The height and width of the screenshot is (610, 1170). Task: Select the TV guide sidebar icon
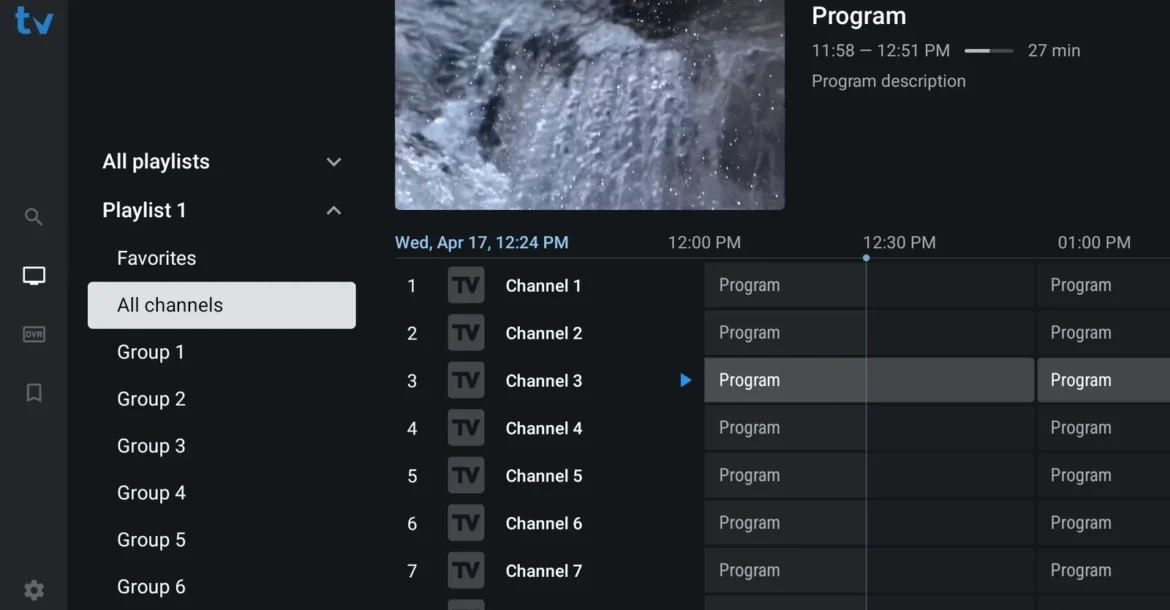click(34, 276)
